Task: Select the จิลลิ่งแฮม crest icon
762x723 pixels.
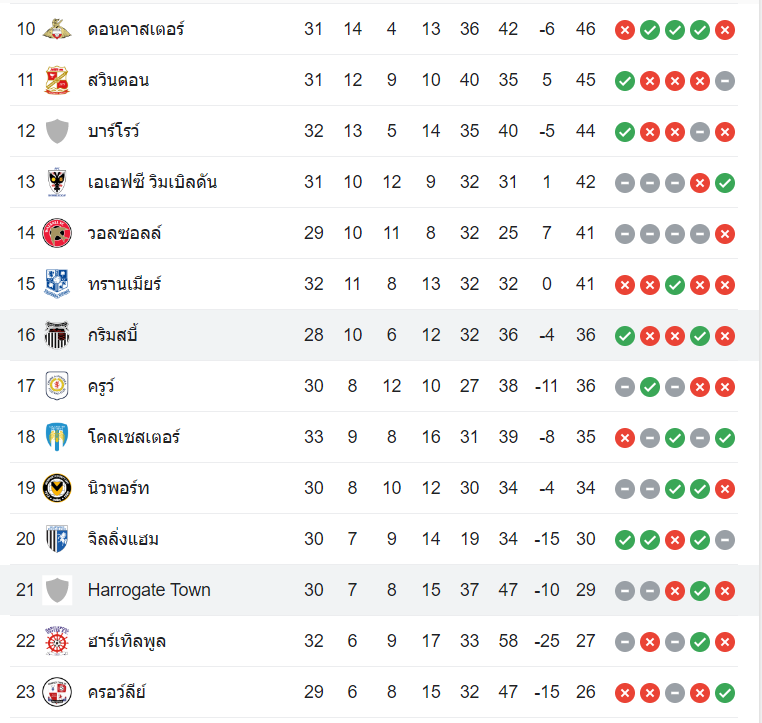Action: (x=57, y=539)
